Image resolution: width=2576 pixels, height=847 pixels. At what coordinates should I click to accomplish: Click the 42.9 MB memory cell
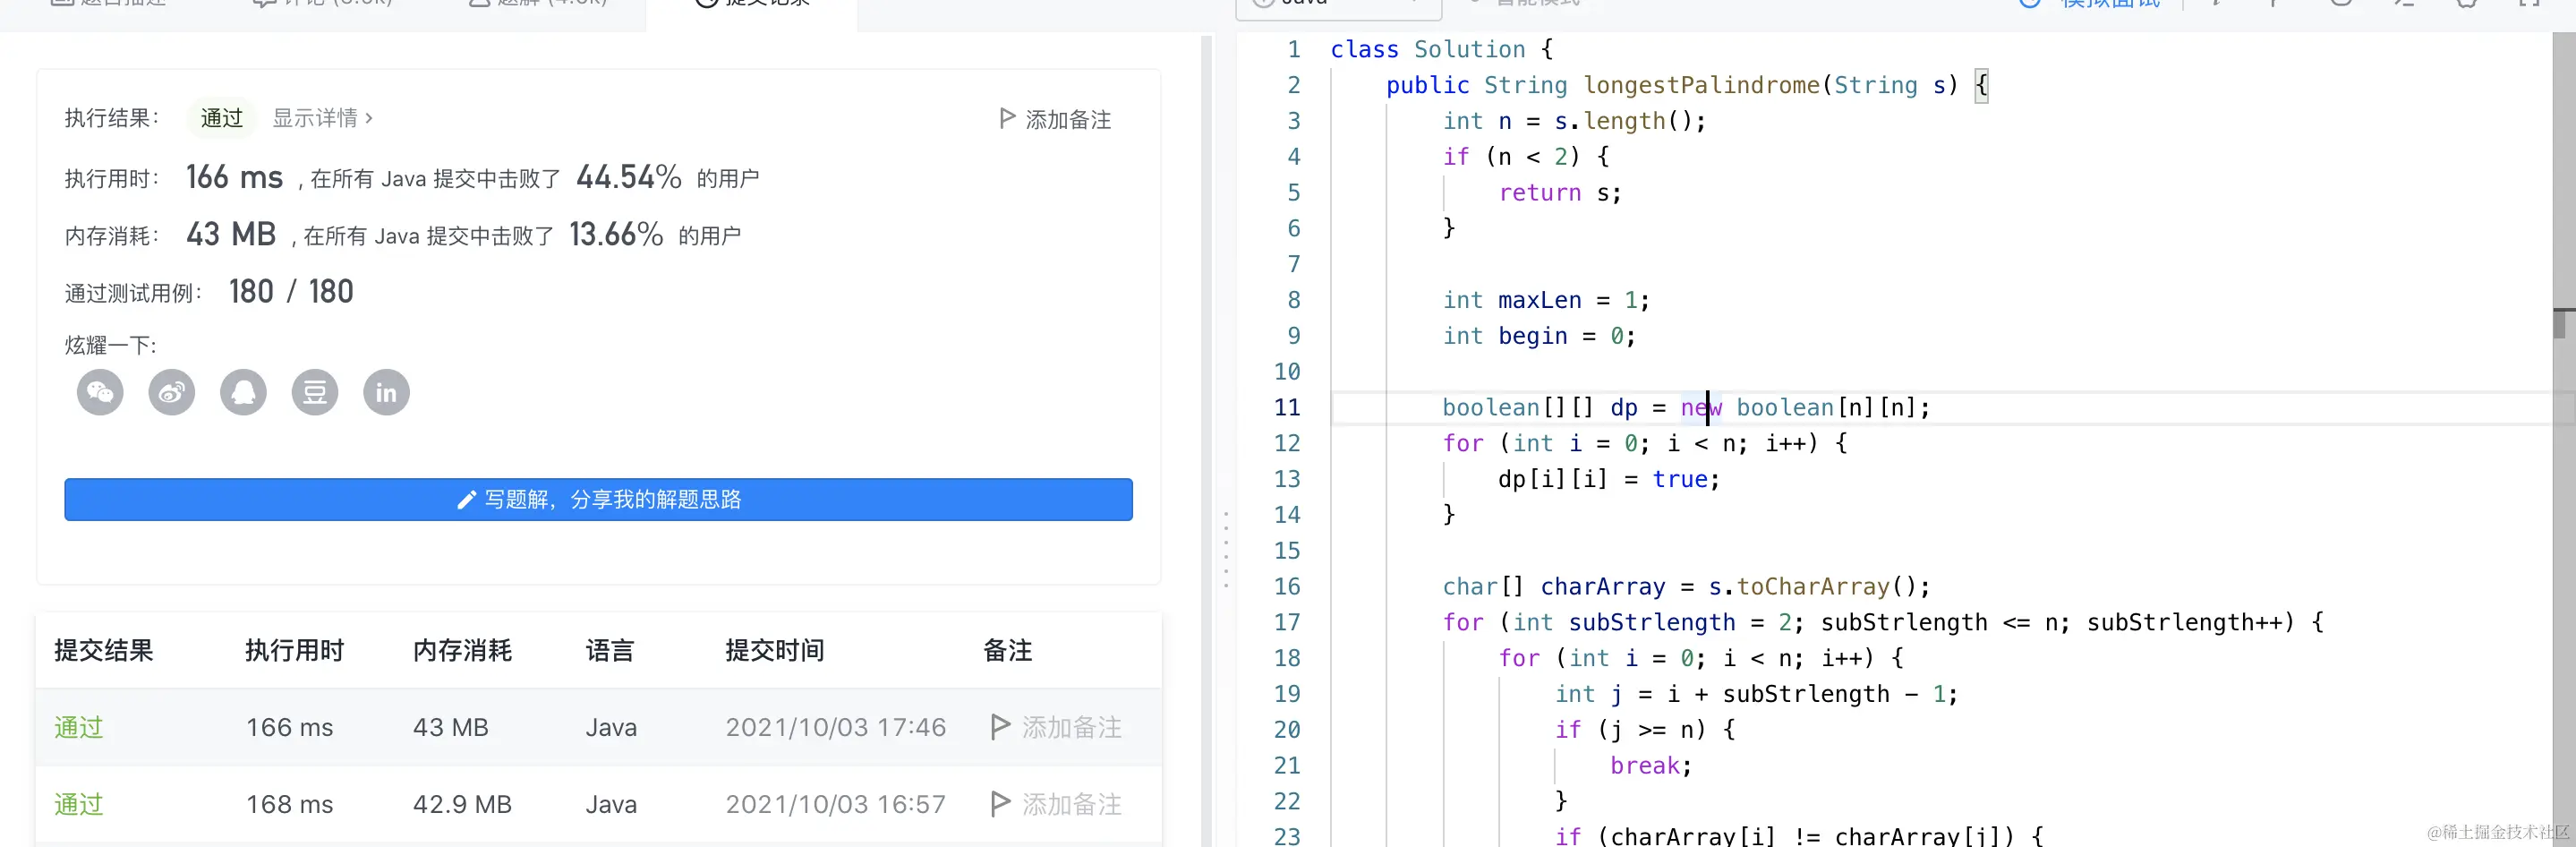pyautogui.click(x=462, y=804)
